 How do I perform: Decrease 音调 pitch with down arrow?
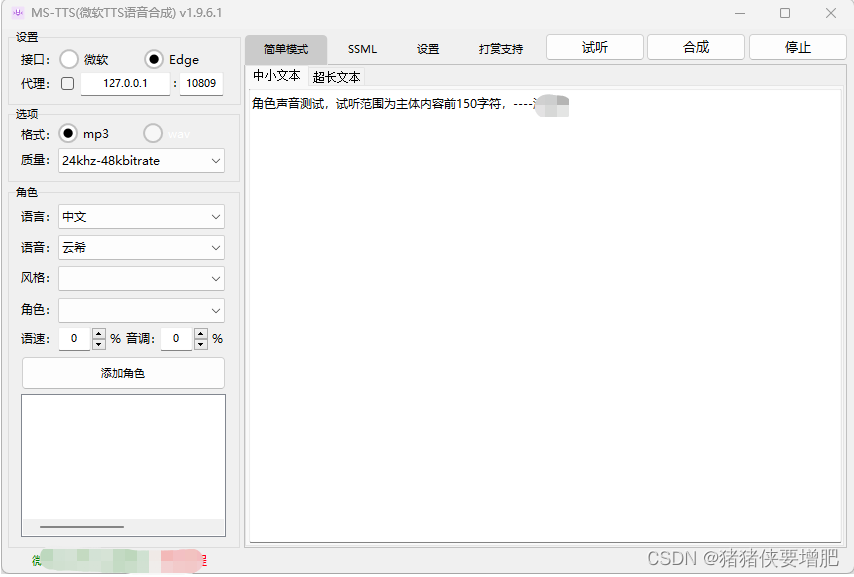pyautogui.click(x=201, y=344)
